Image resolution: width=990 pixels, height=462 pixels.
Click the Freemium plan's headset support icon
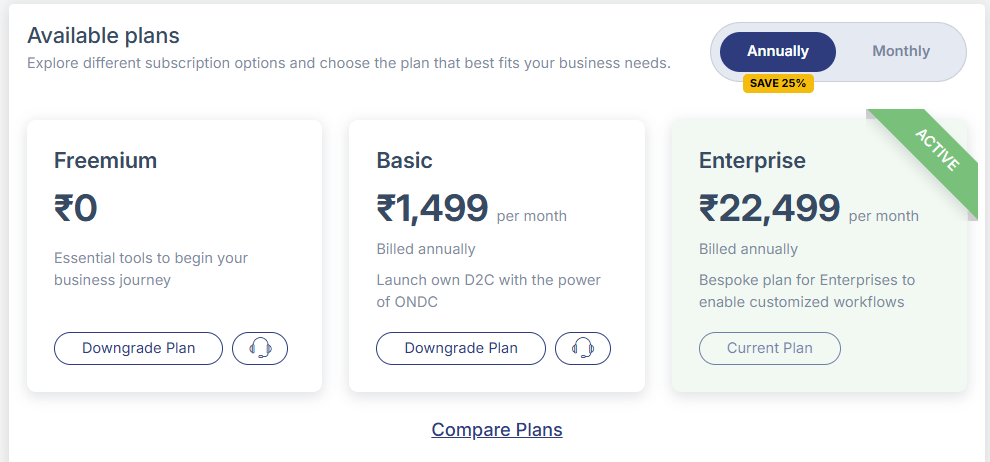point(260,348)
